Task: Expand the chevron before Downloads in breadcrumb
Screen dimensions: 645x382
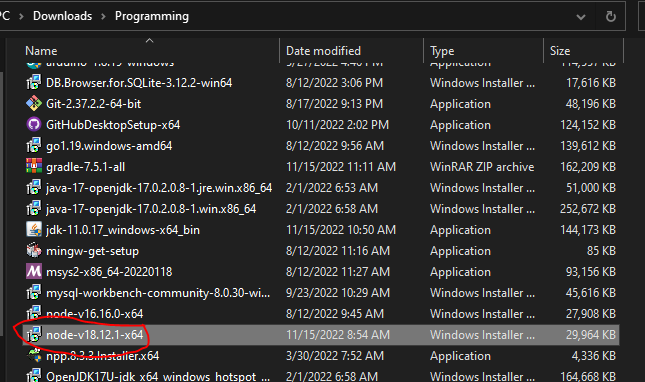Action: 21,16
